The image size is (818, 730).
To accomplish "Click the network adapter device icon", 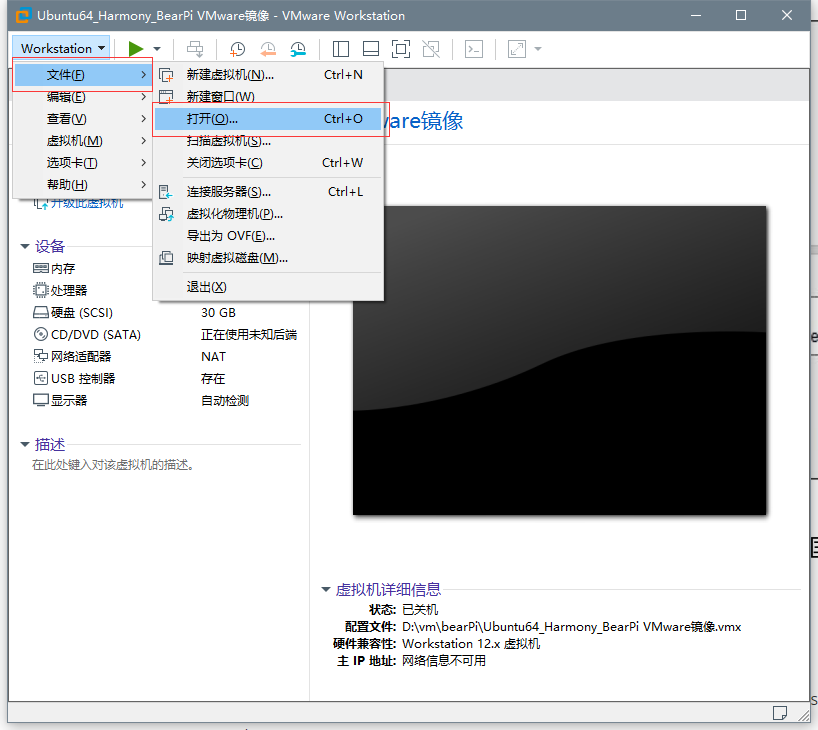I will point(41,356).
